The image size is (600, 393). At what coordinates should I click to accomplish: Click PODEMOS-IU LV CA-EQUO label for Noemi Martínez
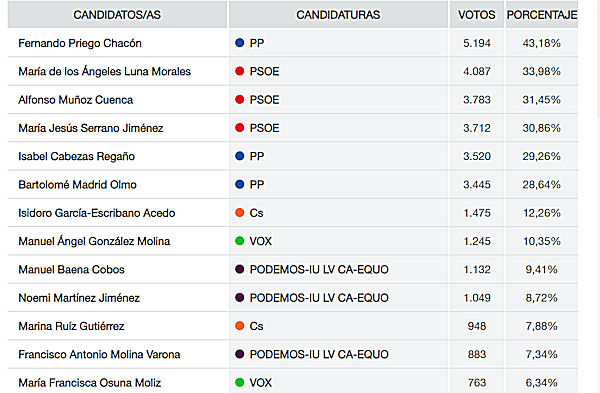[319, 298]
